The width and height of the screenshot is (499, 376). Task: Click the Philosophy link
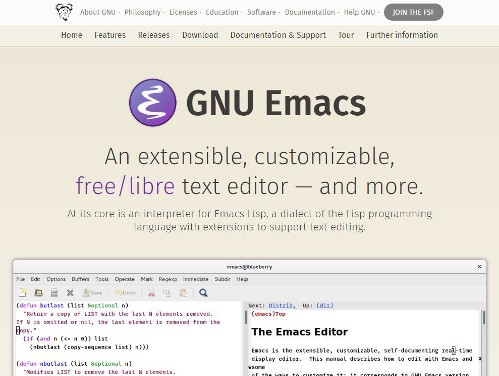(x=142, y=12)
